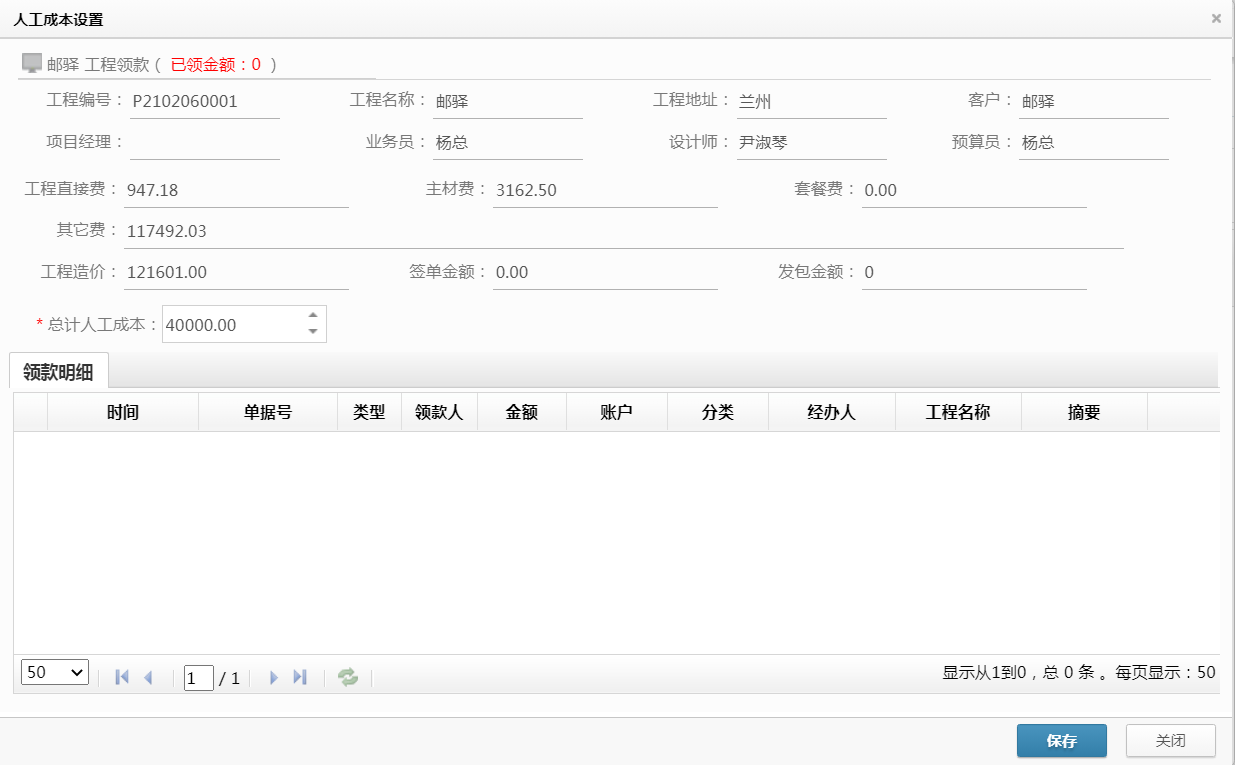Image resolution: width=1235 pixels, height=765 pixels.
Task: Go to previous page arrow
Action: pos(149,677)
